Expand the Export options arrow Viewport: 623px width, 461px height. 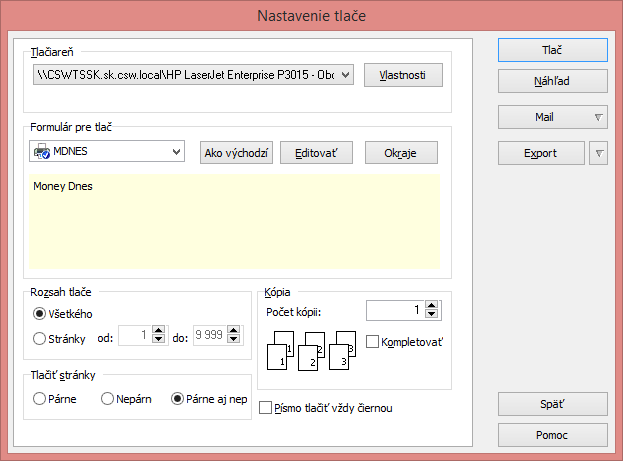(599, 153)
